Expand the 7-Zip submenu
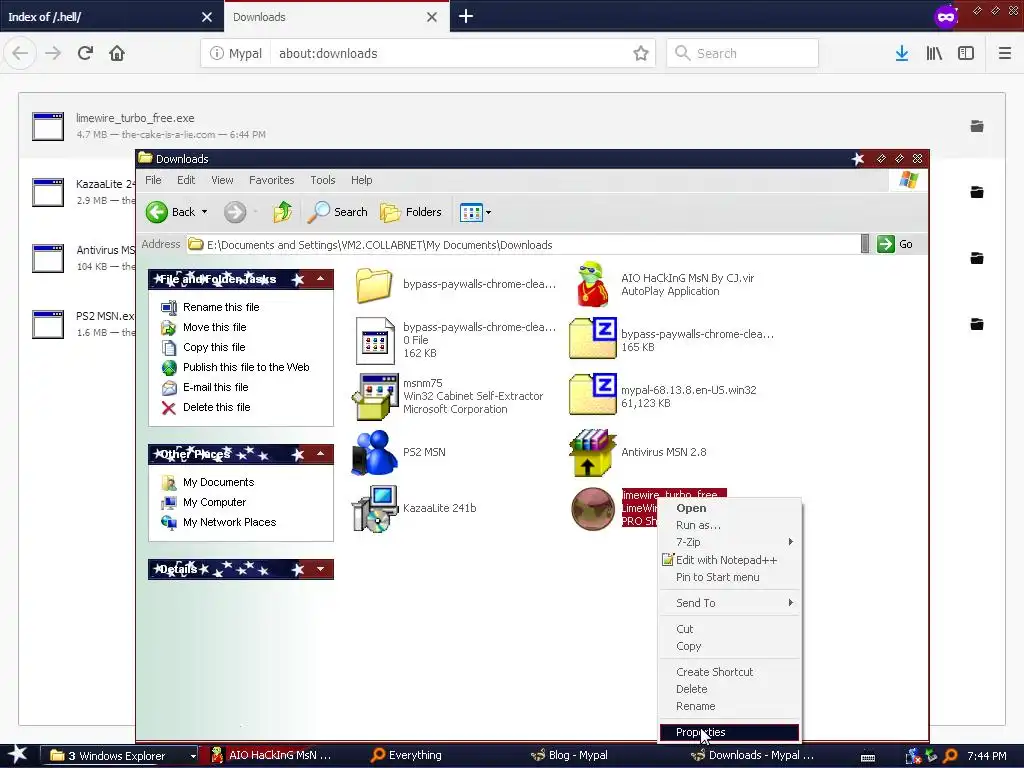 click(x=790, y=541)
